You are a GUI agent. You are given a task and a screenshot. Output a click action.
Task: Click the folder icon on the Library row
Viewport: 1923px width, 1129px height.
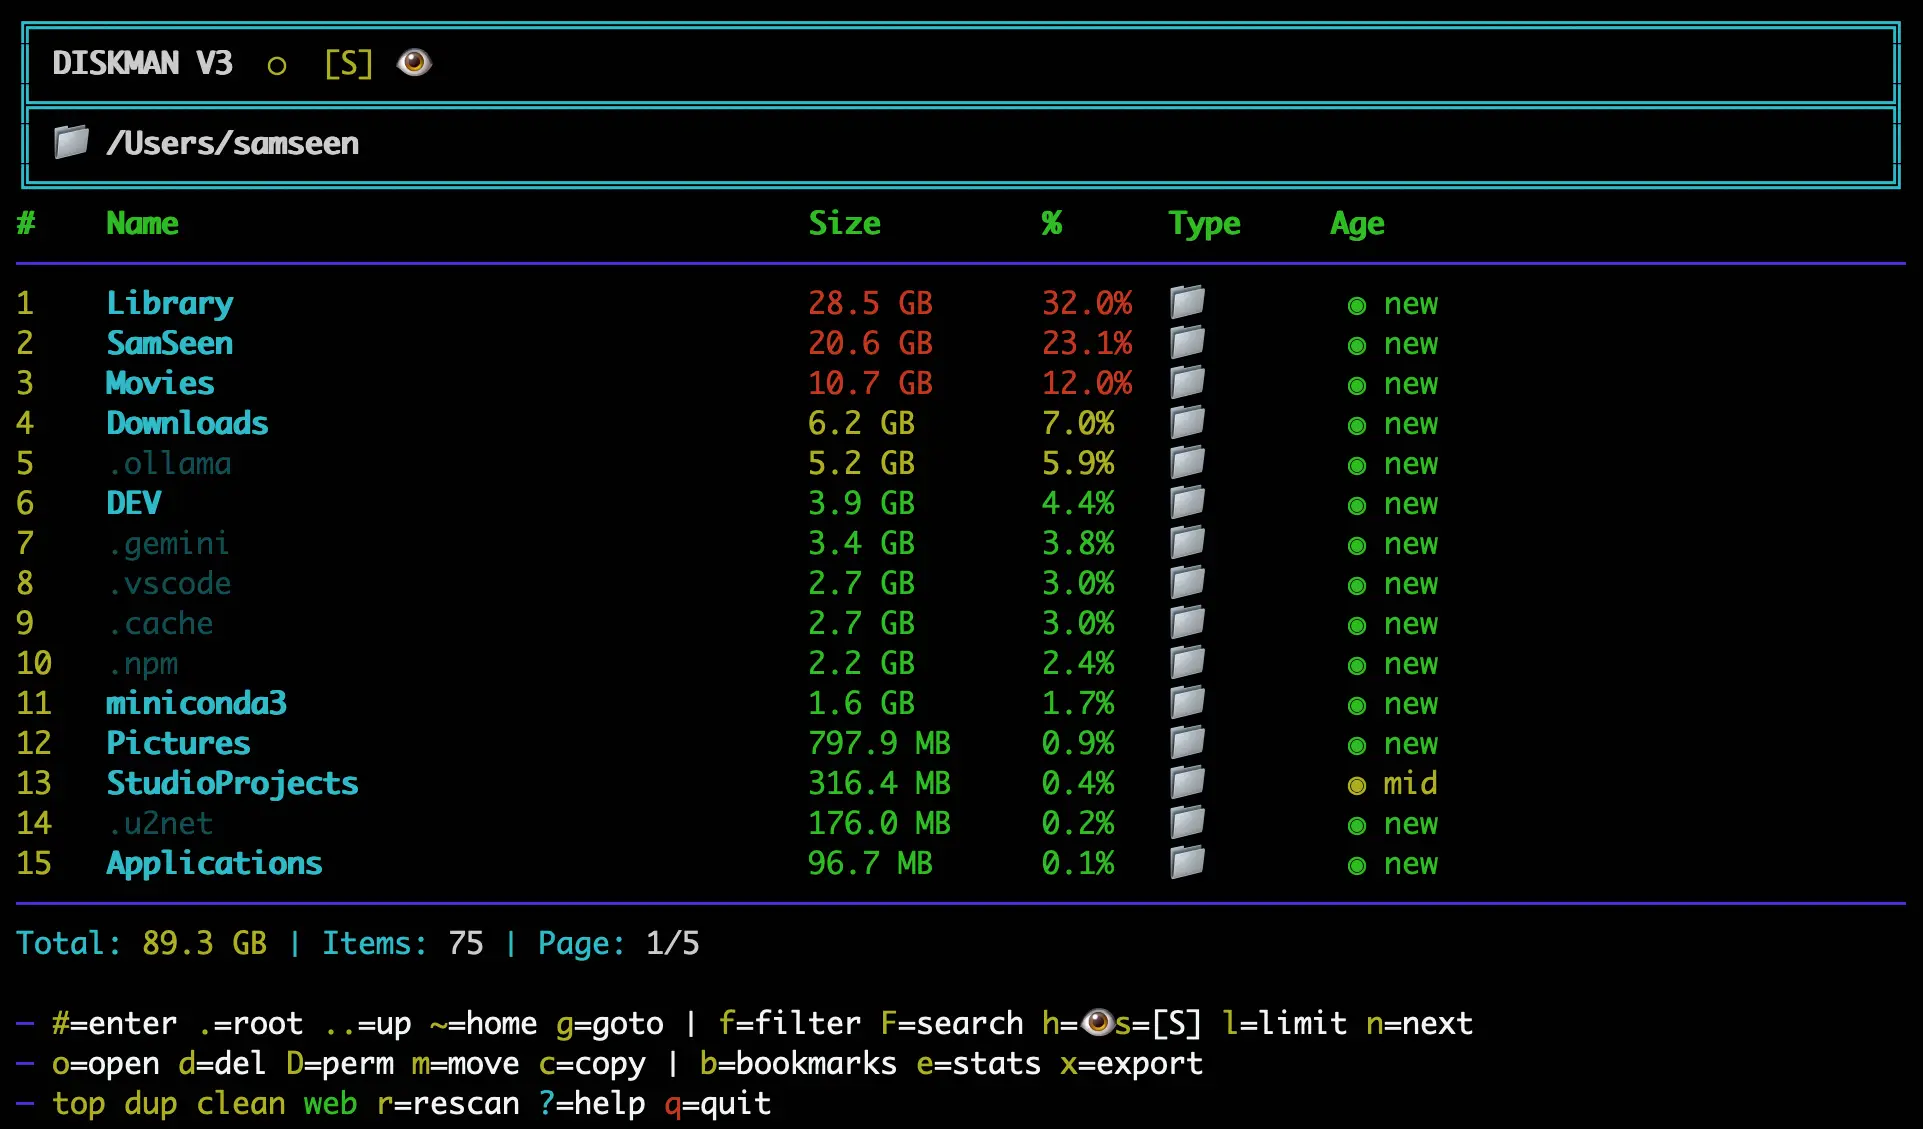(x=1186, y=301)
